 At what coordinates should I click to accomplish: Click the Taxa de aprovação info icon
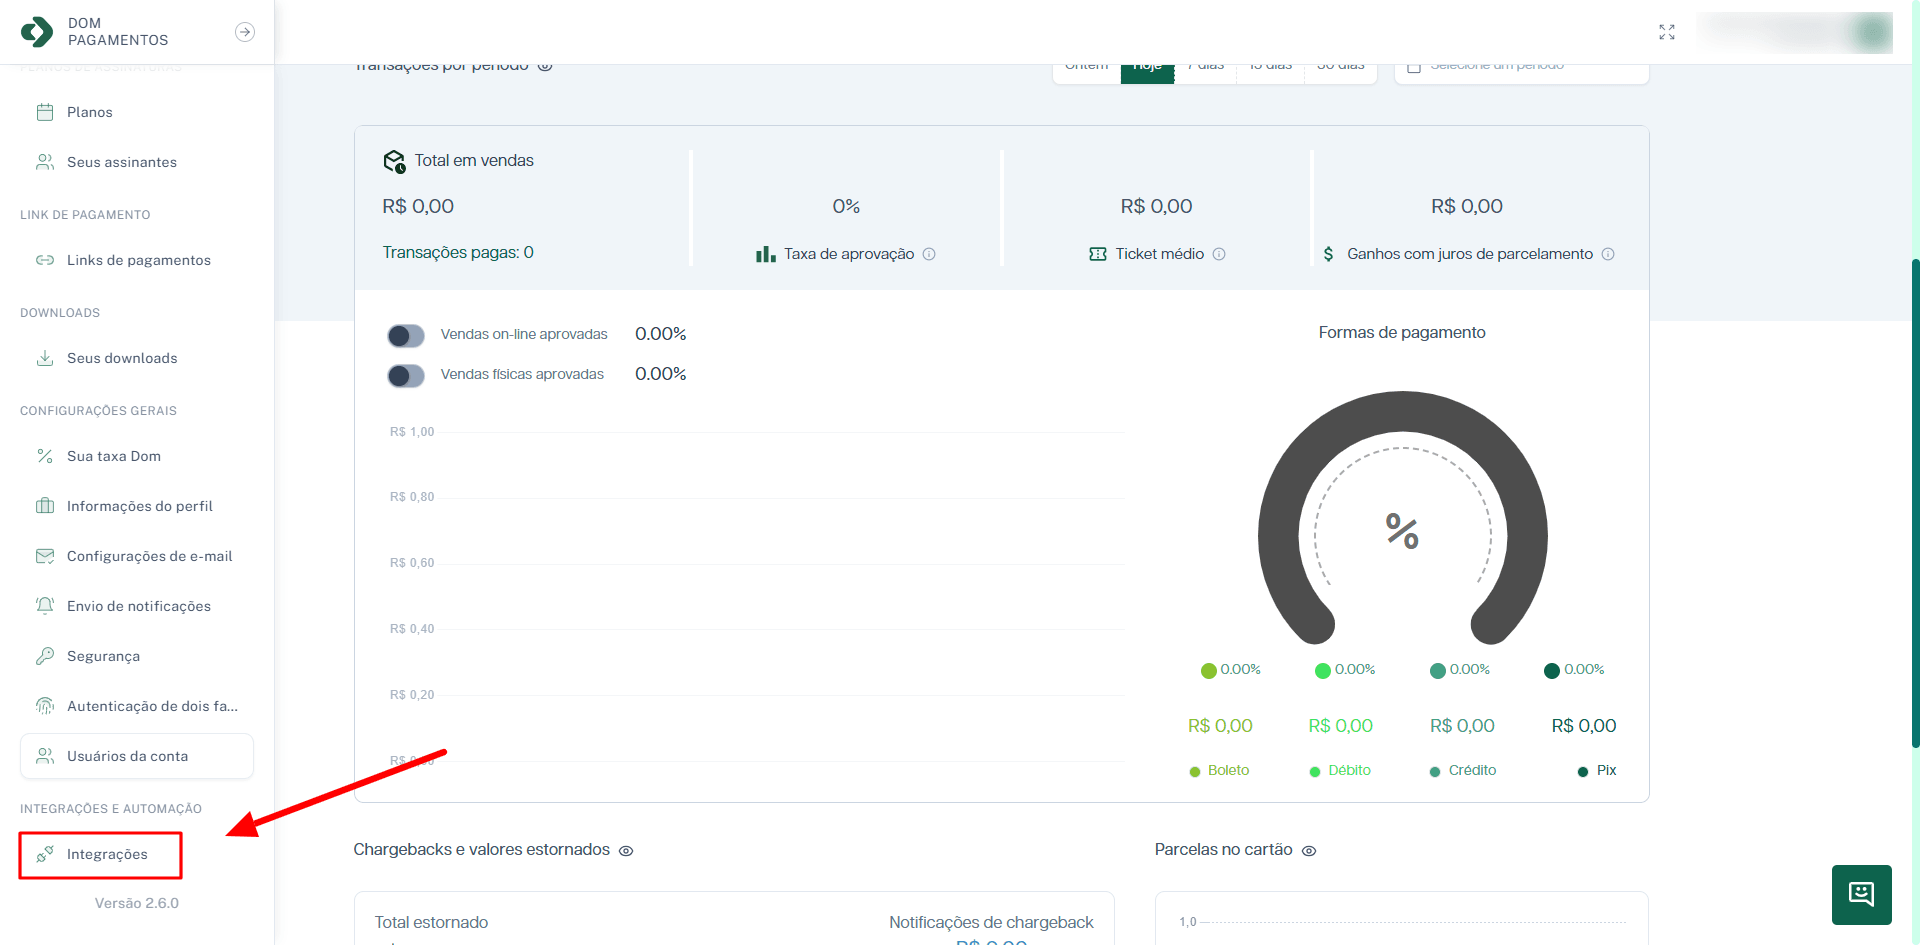tap(929, 254)
